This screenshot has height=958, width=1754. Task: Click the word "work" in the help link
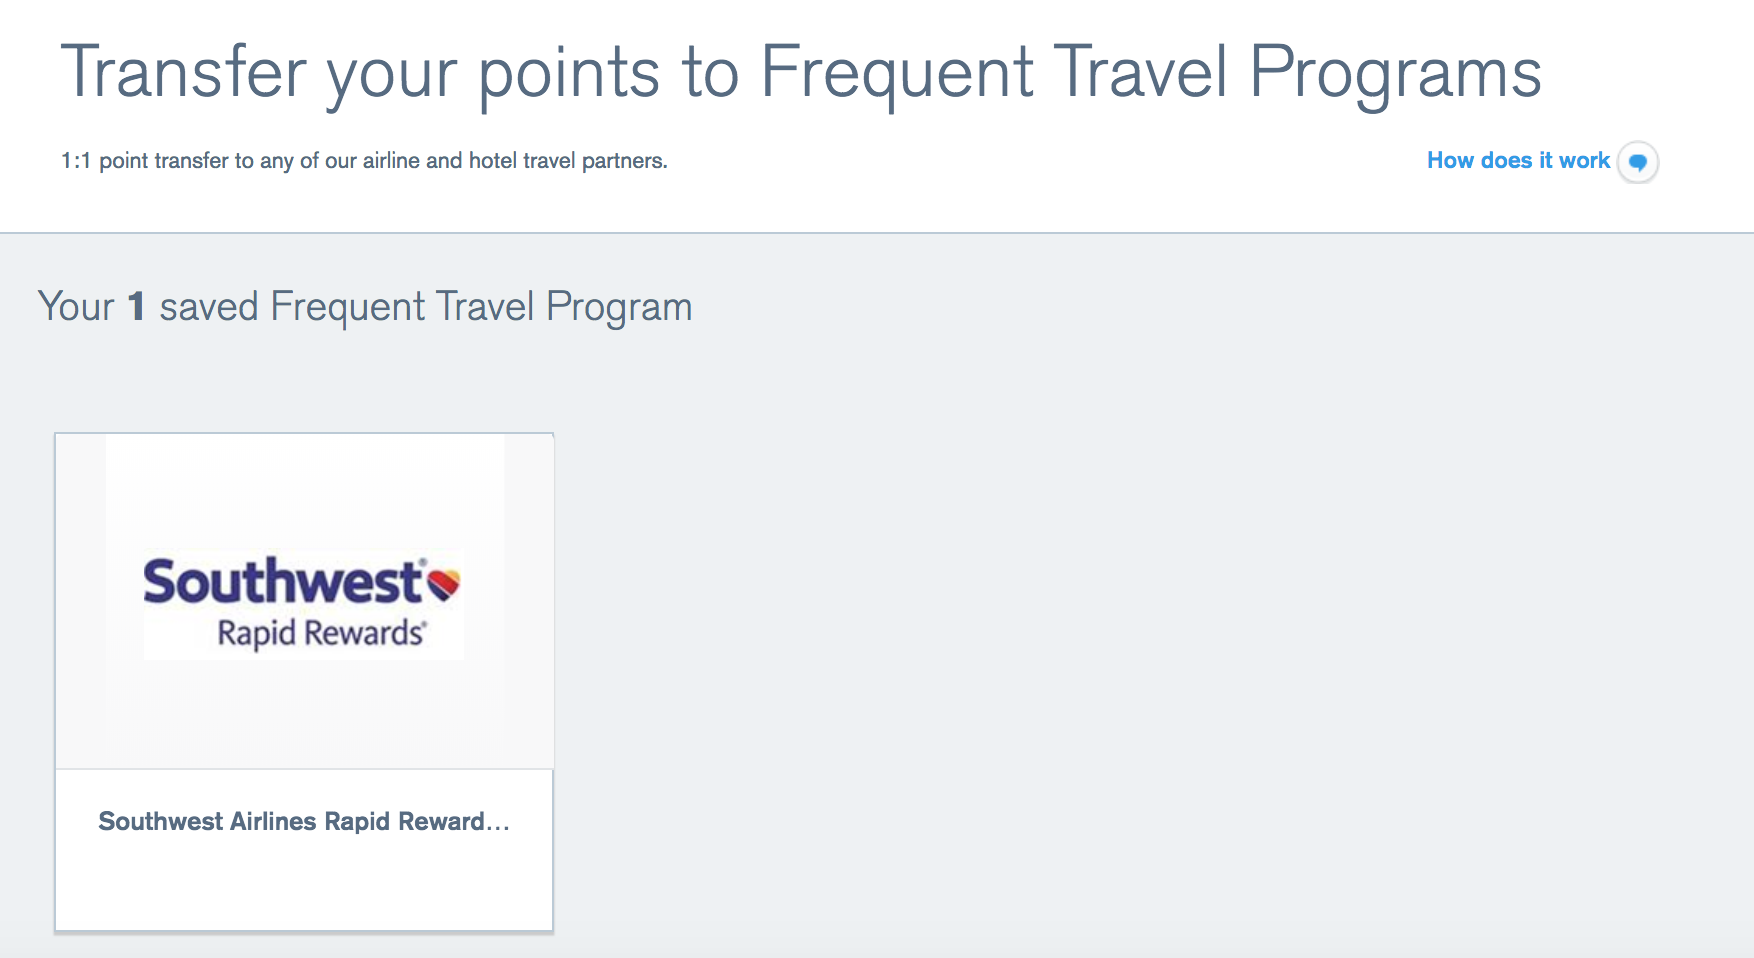click(x=1584, y=161)
